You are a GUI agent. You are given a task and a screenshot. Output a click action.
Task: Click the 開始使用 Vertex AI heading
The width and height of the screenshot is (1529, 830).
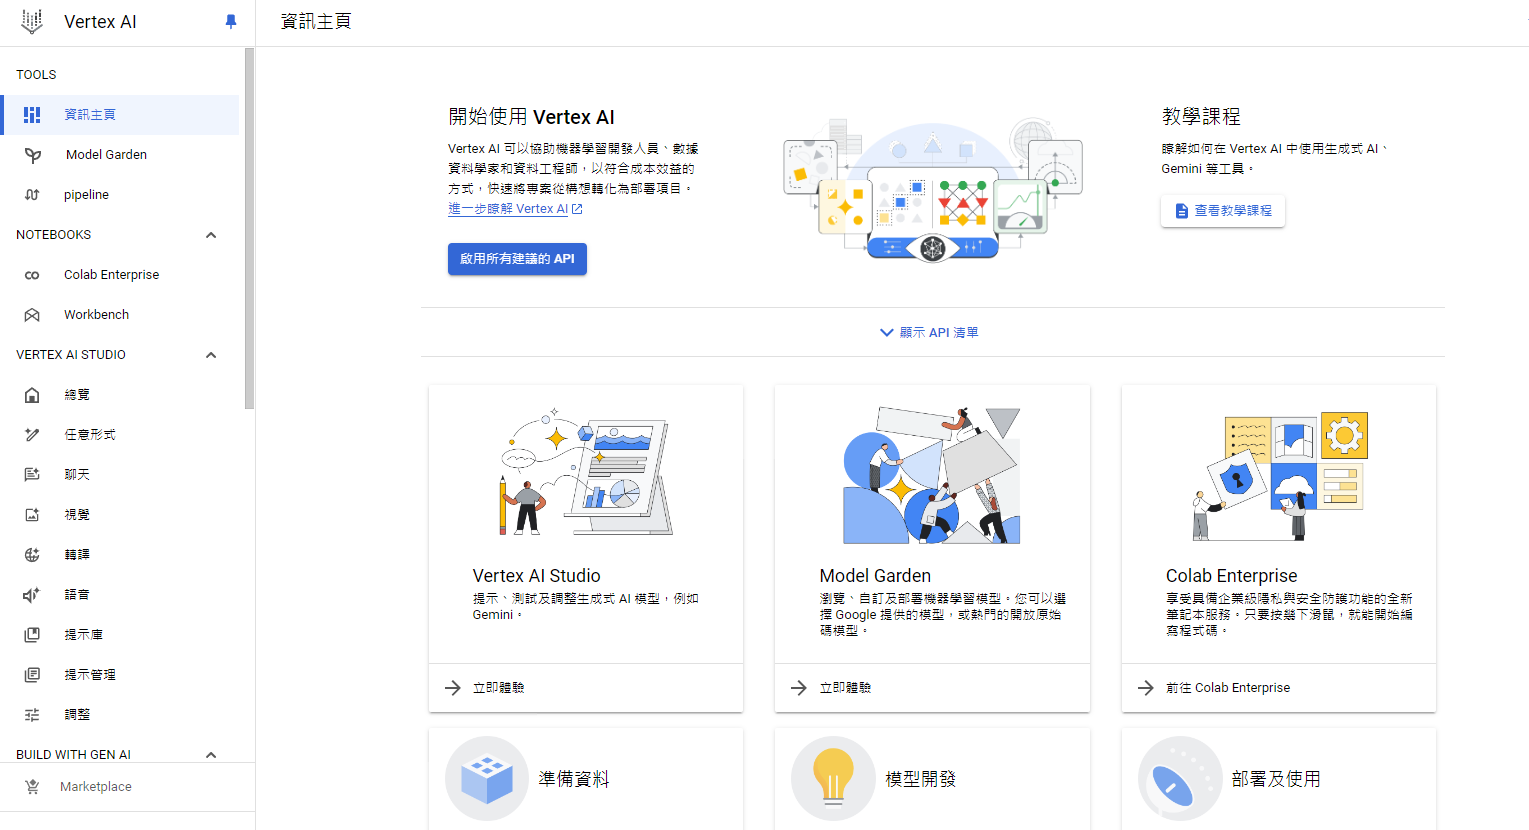click(531, 117)
